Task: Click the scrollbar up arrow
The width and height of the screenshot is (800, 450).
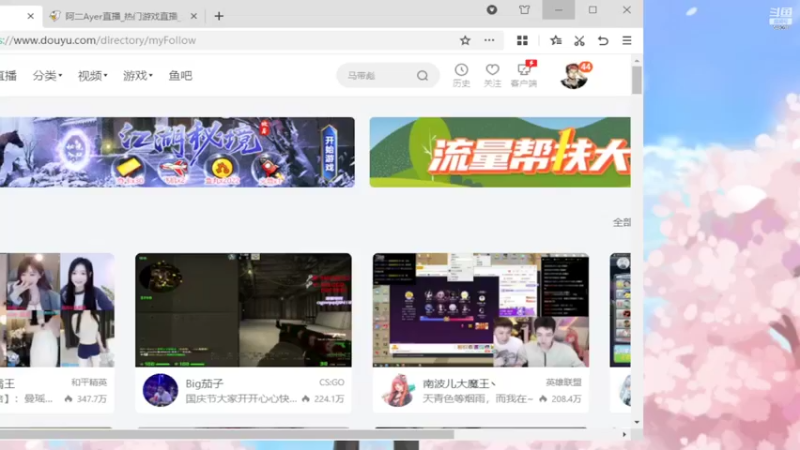Action: click(637, 61)
